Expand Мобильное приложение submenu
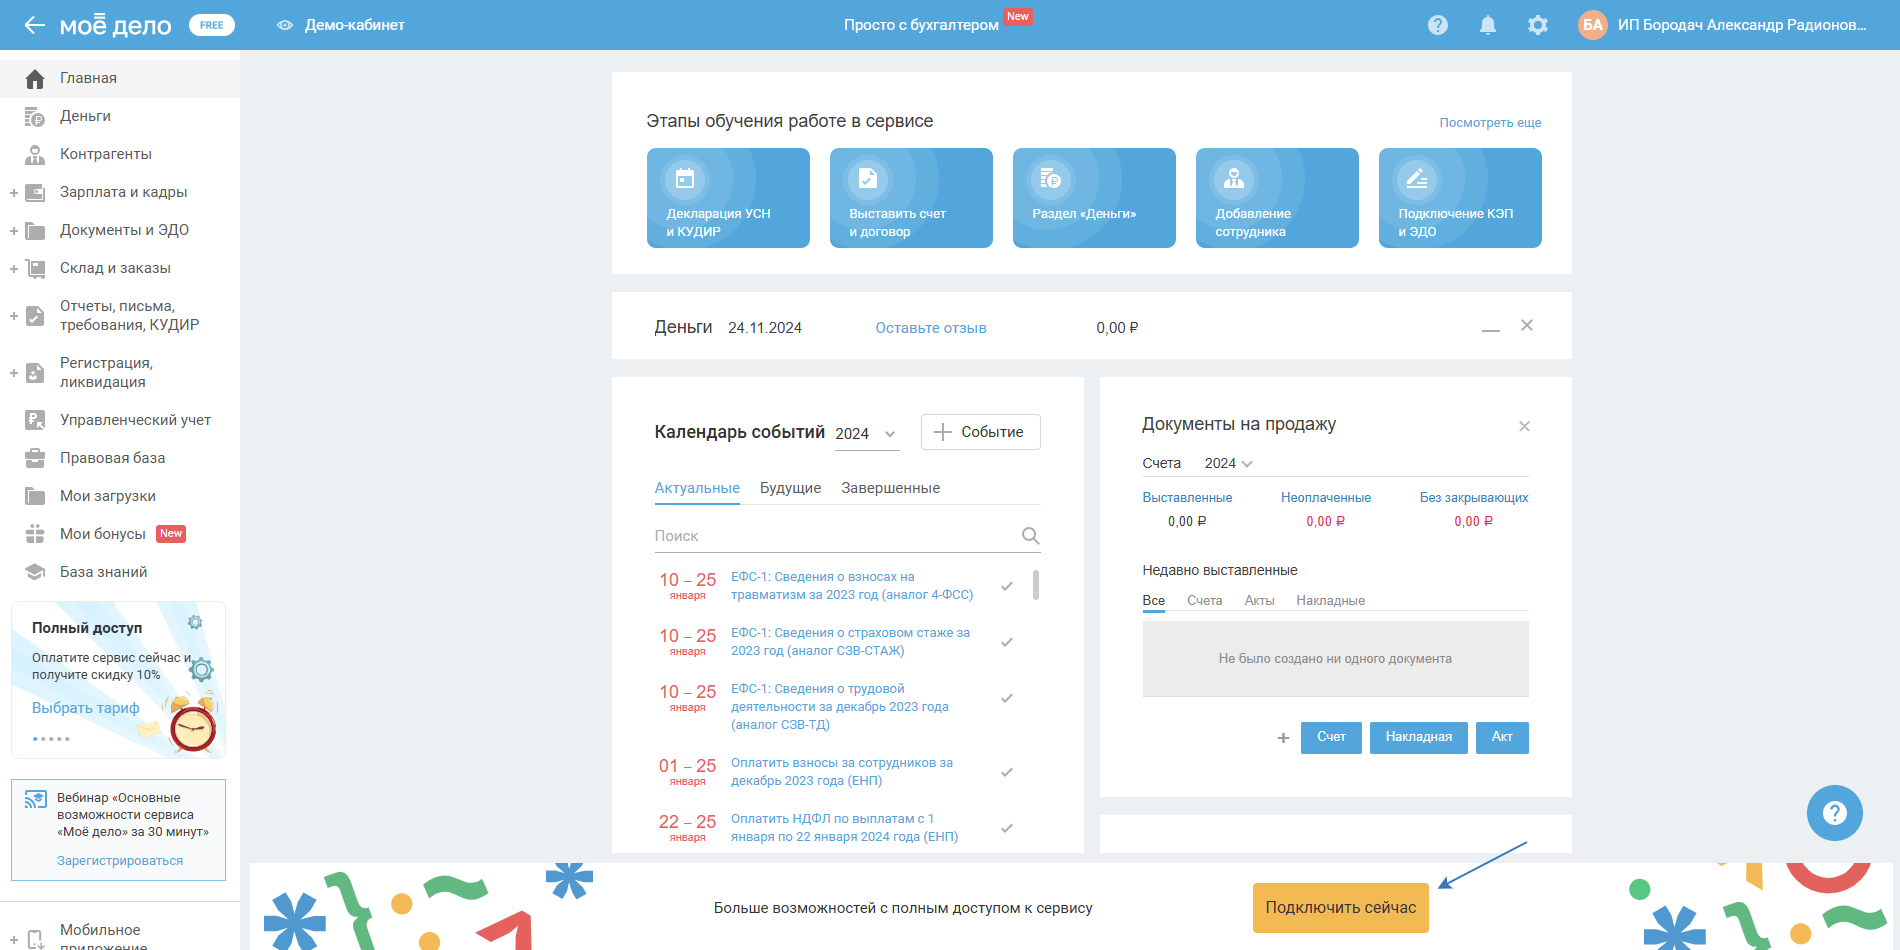This screenshot has width=1900, height=950. [x=14, y=940]
